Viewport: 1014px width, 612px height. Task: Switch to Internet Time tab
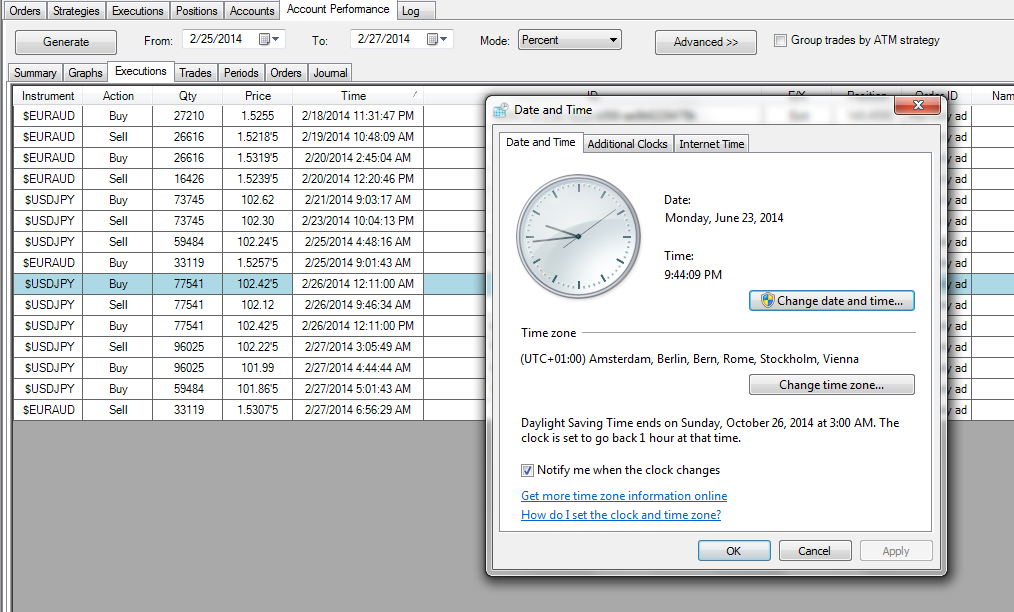[711, 144]
